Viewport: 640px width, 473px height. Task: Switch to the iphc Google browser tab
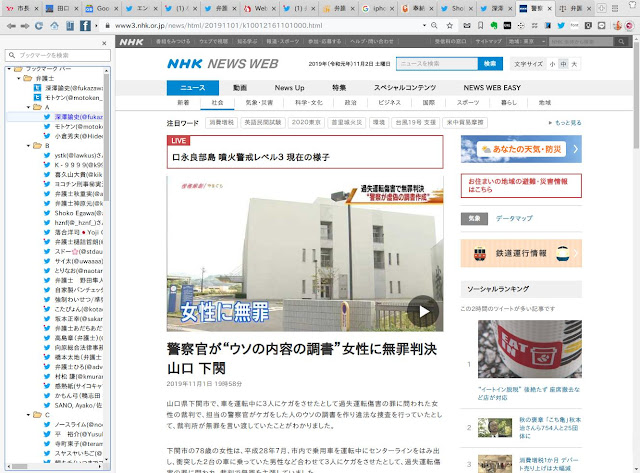click(x=378, y=8)
